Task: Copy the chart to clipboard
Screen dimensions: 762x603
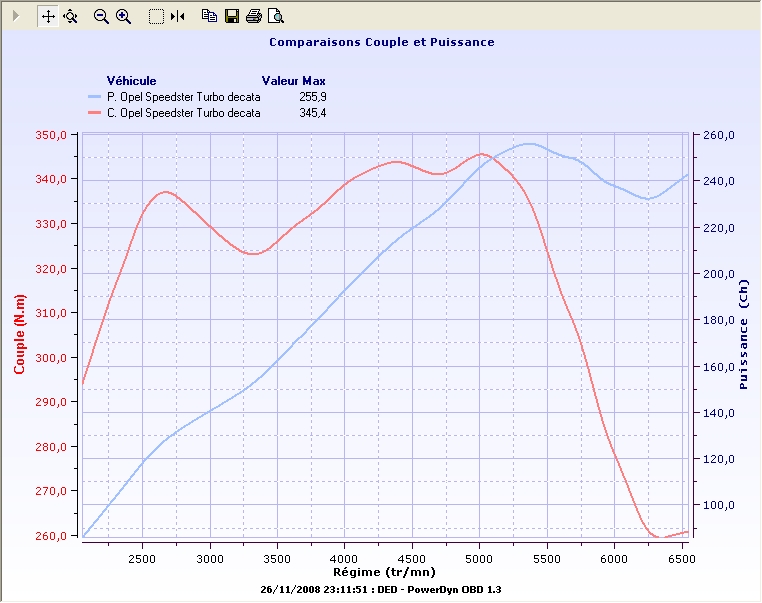Action: pyautogui.click(x=209, y=16)
